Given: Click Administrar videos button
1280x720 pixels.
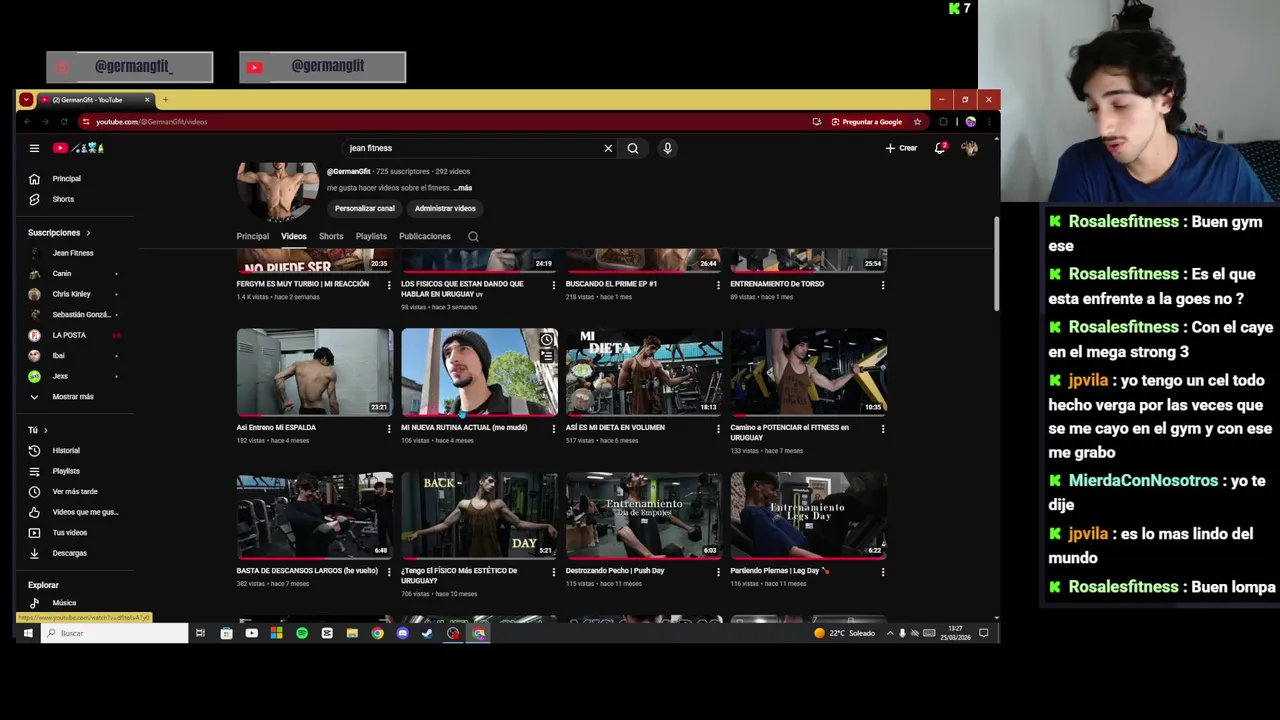Looking at the screenshot, I should click(445, 208).
